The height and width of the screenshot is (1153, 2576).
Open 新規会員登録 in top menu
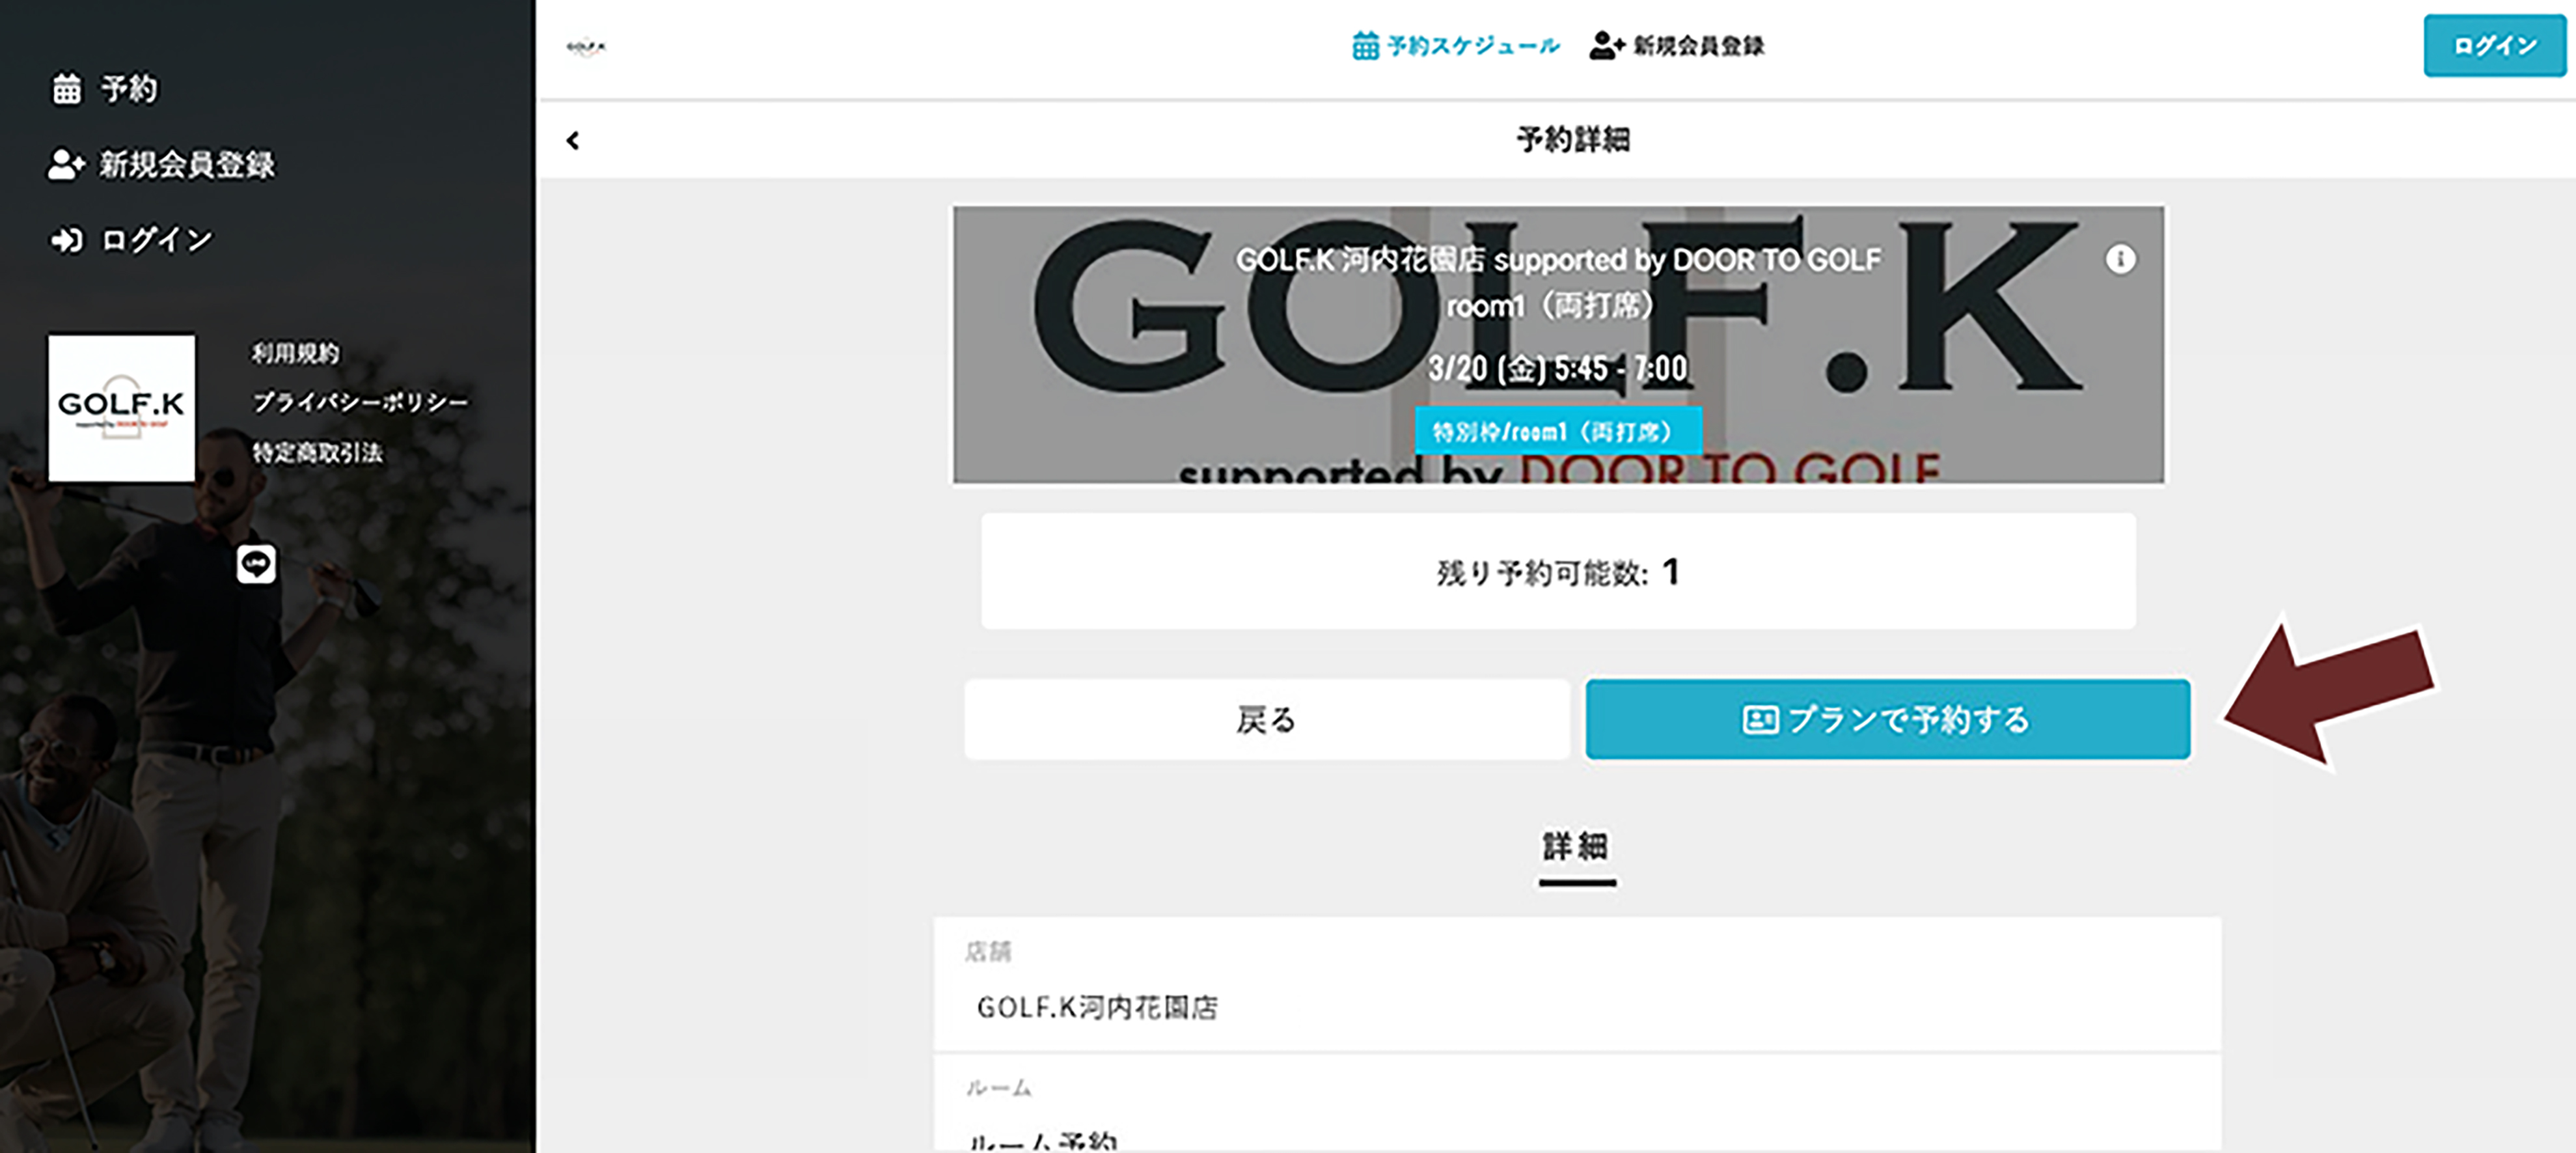point(1698,46)
